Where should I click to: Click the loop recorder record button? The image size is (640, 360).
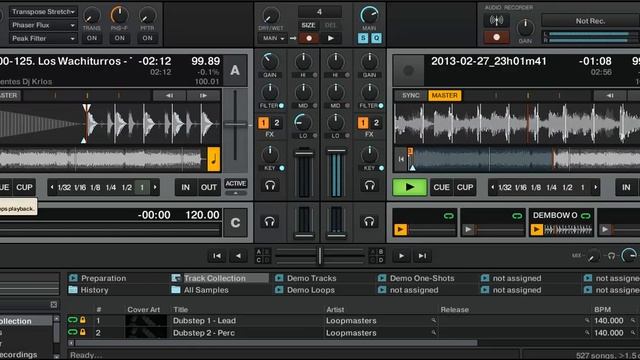click(x=309, y=38)
